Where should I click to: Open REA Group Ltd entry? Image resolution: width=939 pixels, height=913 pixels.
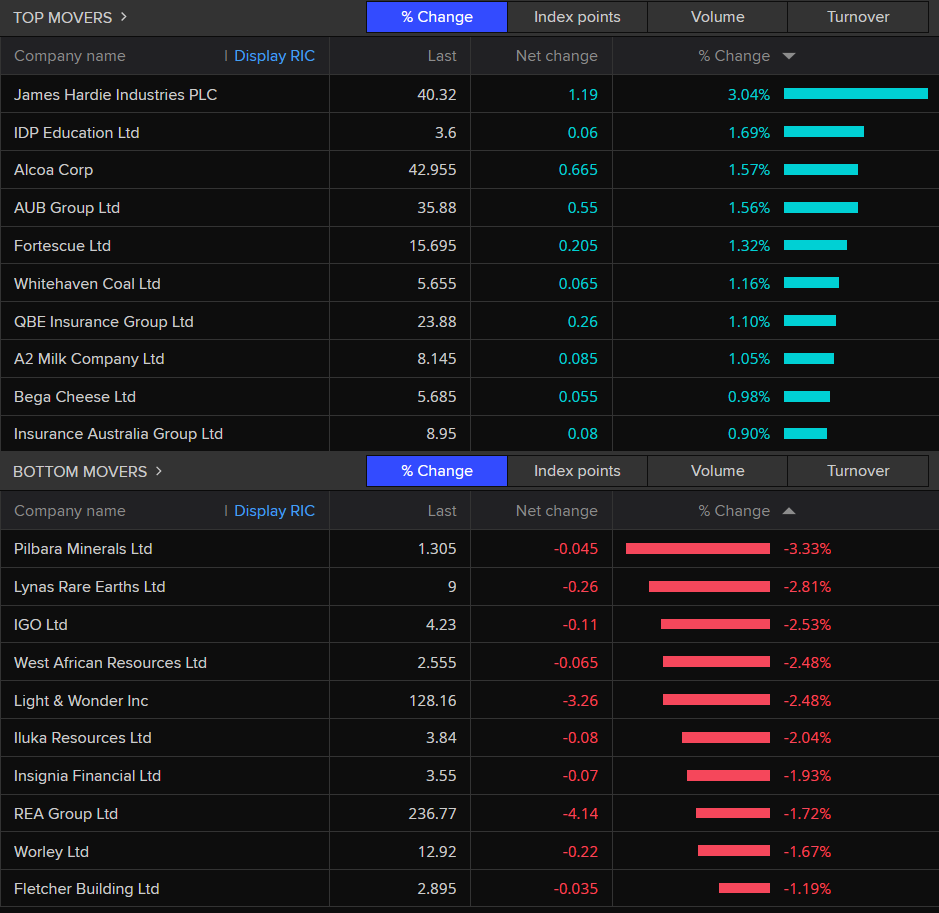coord(66,814)
